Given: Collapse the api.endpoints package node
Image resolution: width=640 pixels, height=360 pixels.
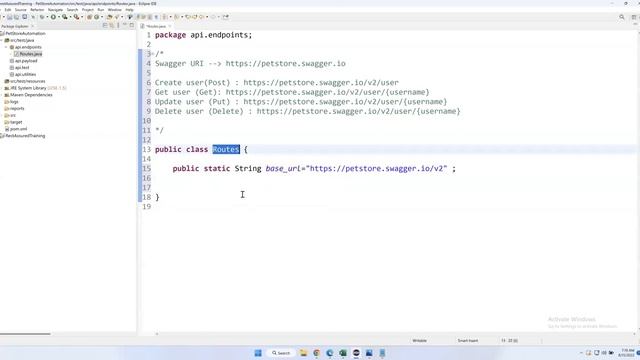Looking at the screenshot, I should point(7,47).
